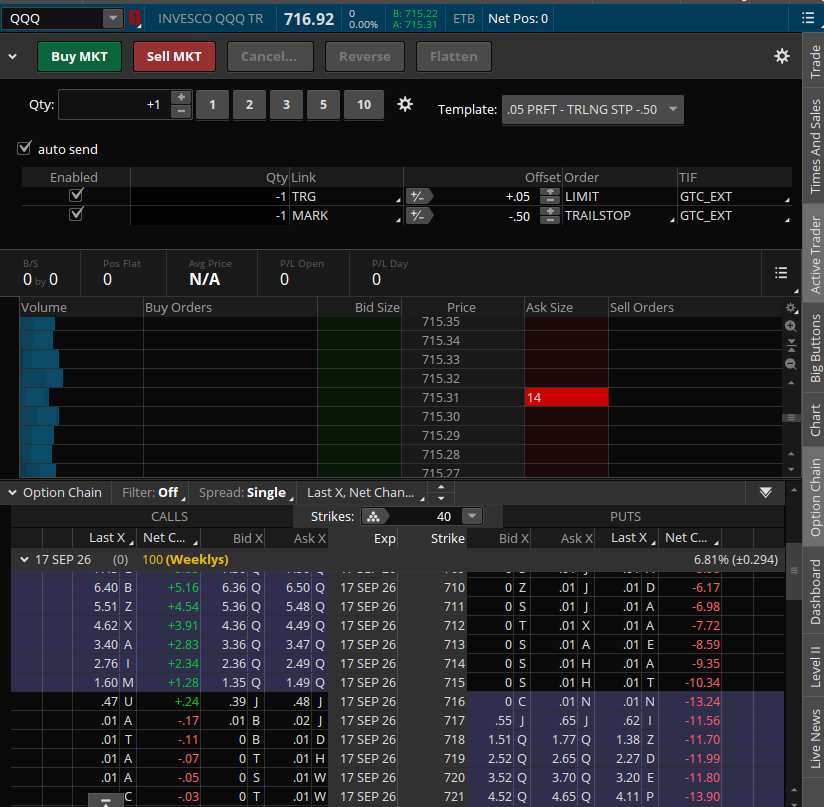The height and width of the screenshot is (807, 824).
Task: Set quantity preset 2
Action: click(x=249, y=105)
